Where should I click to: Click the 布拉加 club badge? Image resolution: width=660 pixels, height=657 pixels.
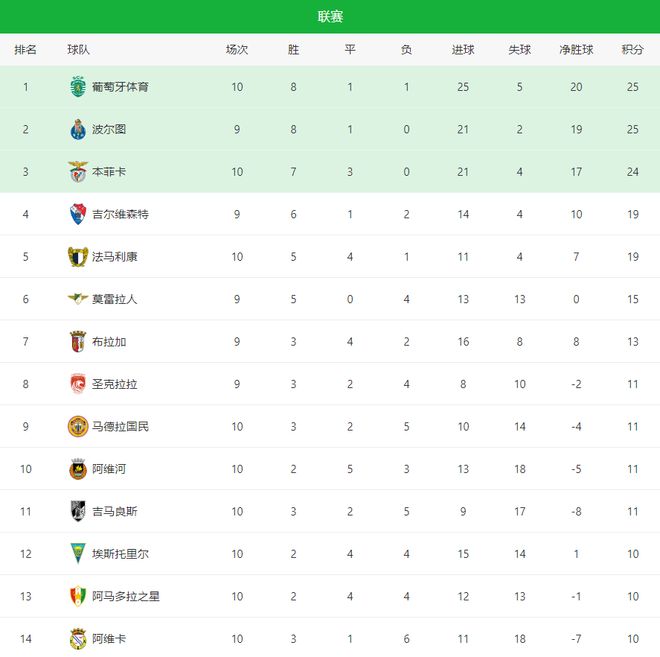click(x=78, y=342)
